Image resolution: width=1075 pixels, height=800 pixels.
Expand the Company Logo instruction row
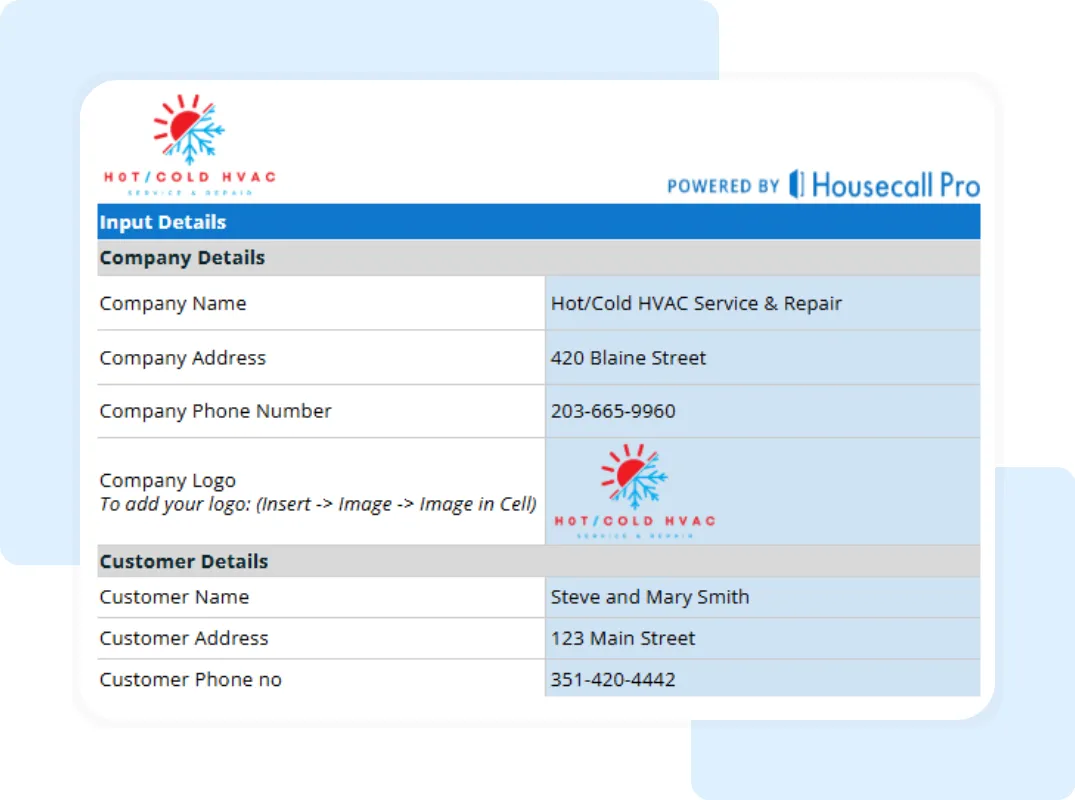pos(320,490)
